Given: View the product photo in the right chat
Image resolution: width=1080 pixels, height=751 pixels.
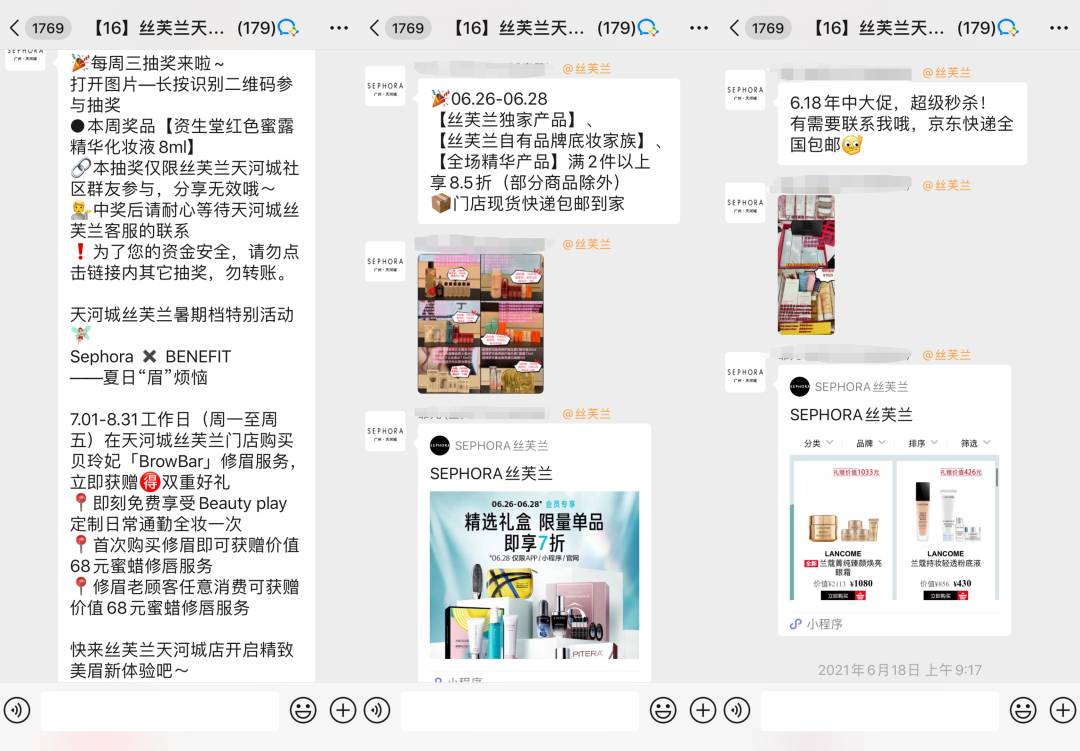Looking at the screenshot, I should (805, 264).
